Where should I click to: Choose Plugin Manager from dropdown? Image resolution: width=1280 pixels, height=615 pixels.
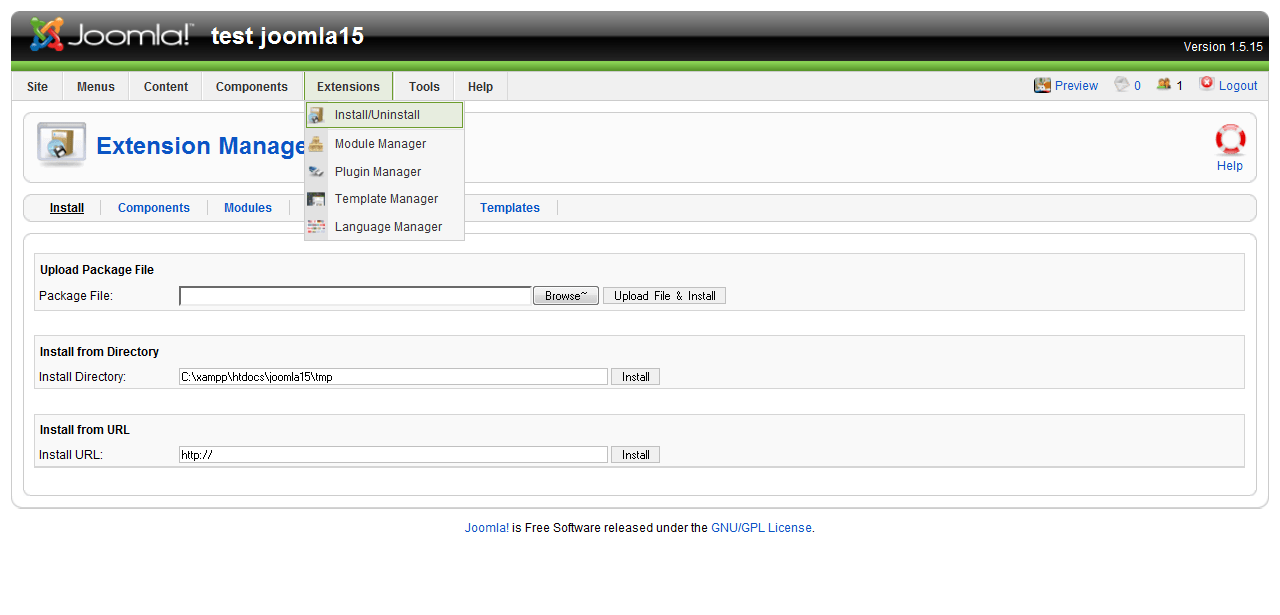coord(384,172)
